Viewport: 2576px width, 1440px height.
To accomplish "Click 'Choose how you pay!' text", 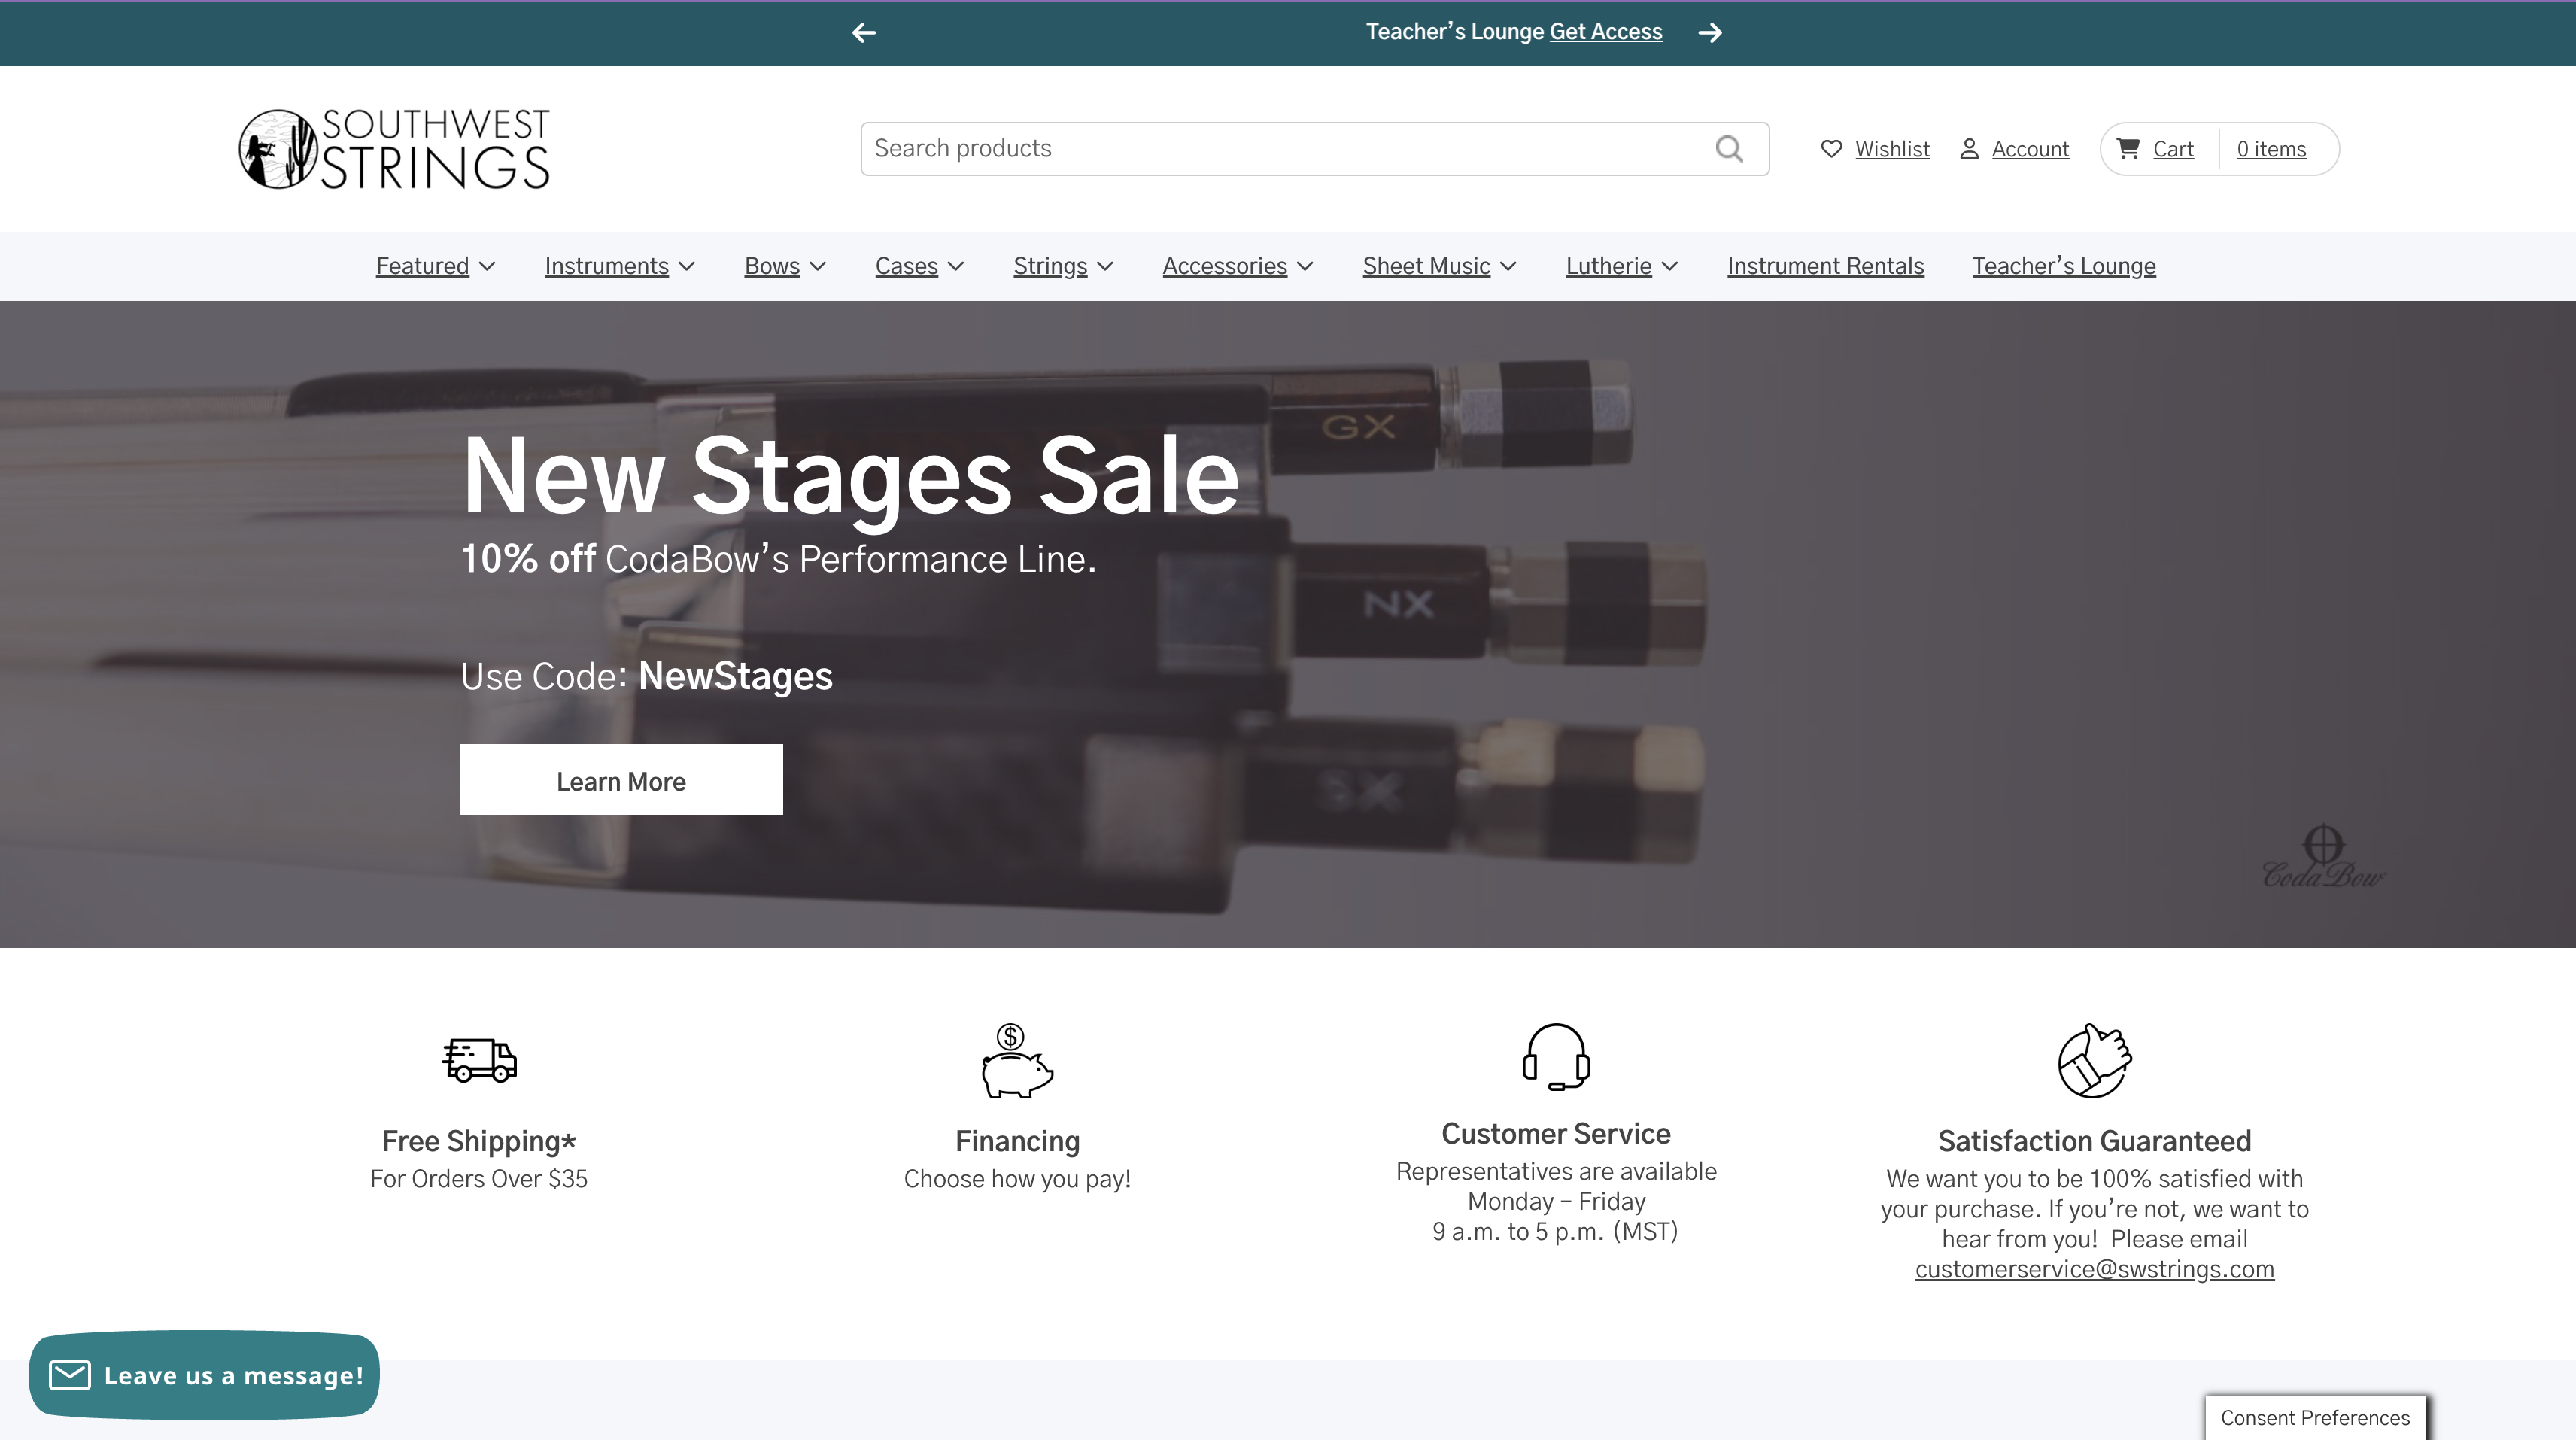I will (x=1017, y=1179).
